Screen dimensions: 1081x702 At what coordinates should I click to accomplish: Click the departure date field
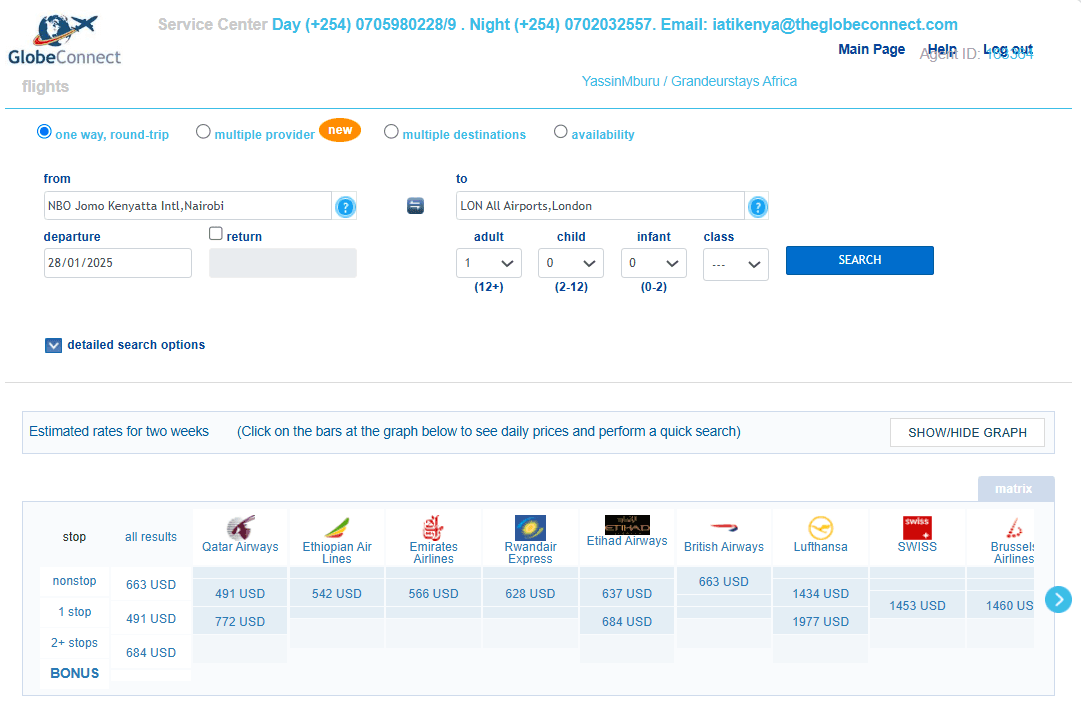pyautogui.click(x=118, y=263)
